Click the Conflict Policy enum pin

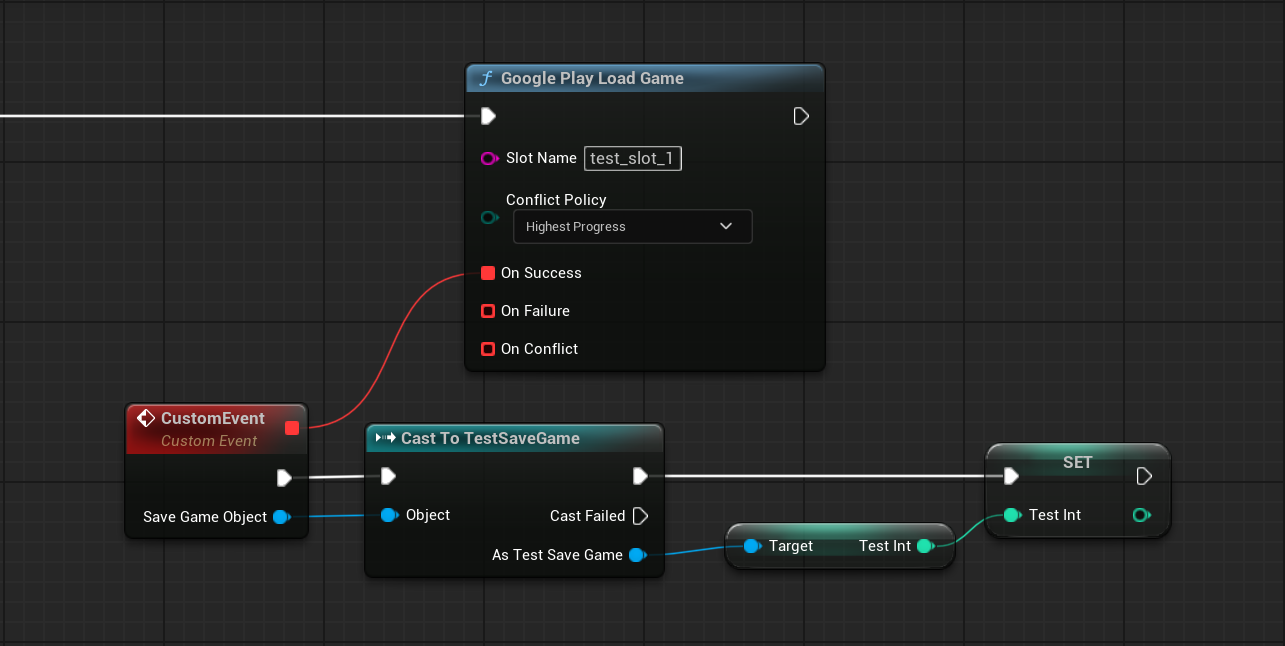click(489, 217)
